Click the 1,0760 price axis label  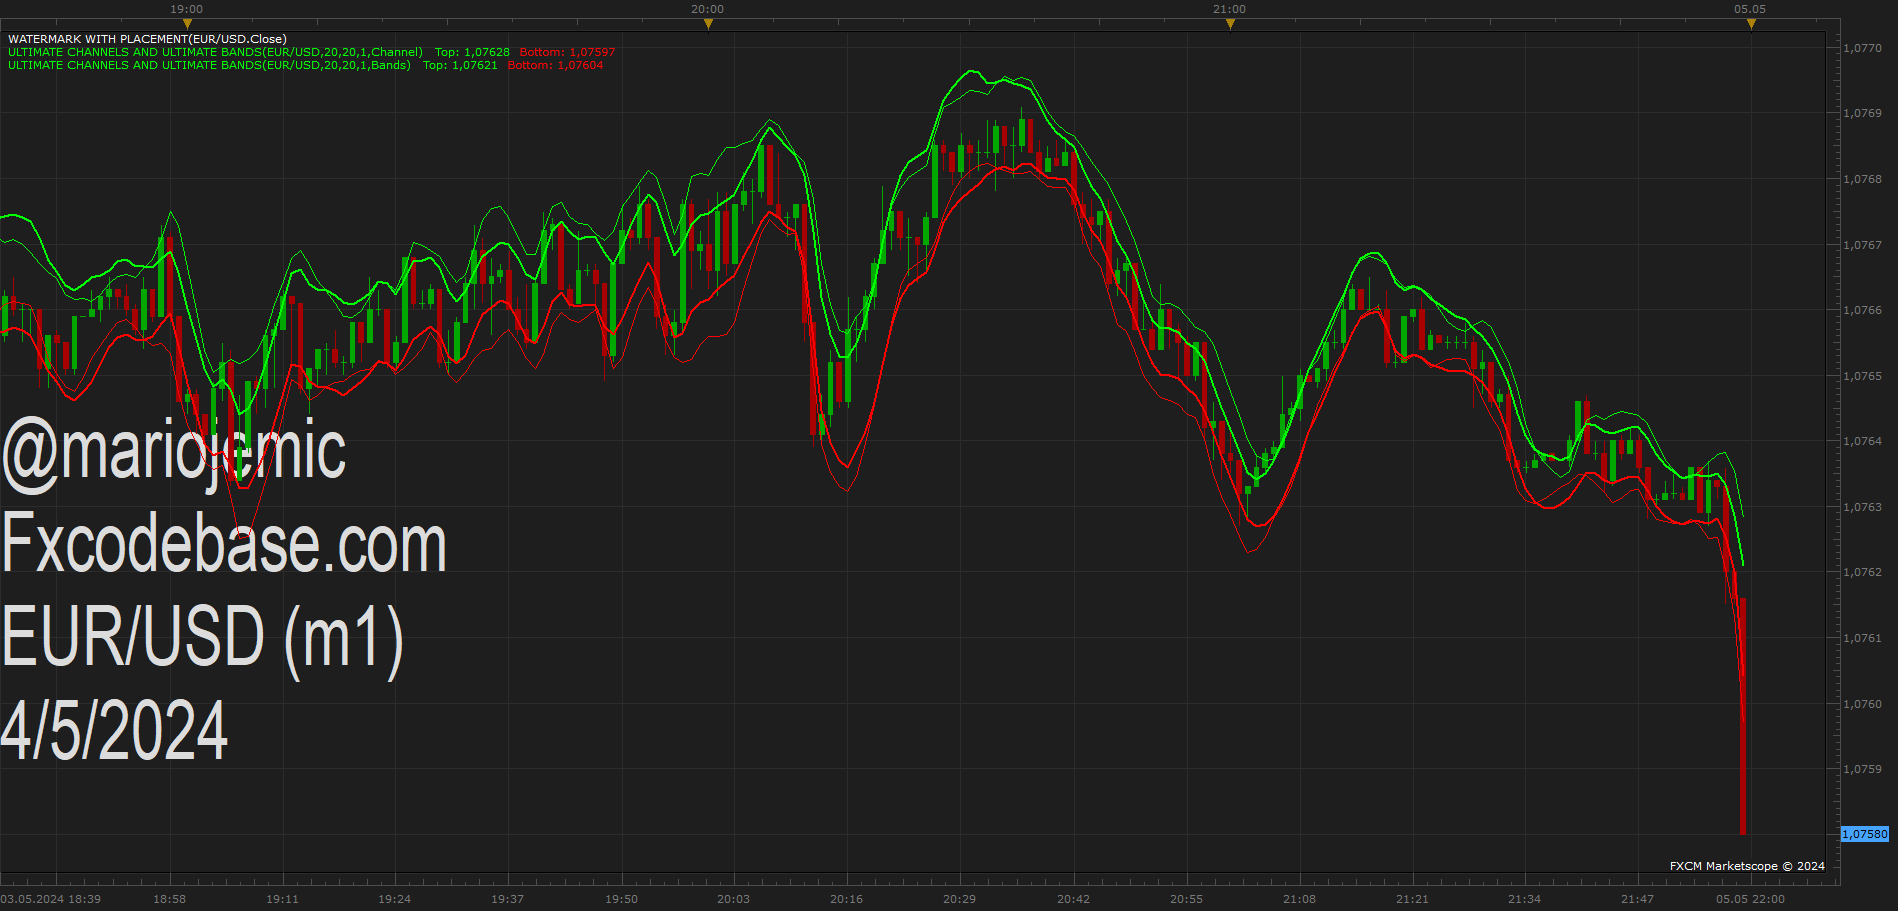pos(1862,704)
